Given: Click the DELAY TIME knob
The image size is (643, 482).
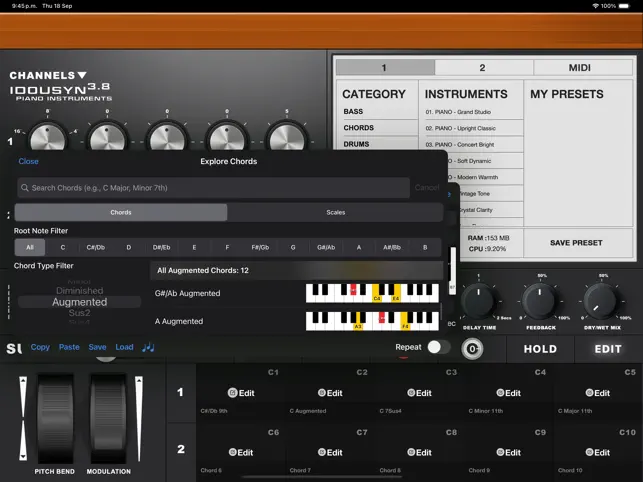Looking at the screenshot, I should coord(479,301).
